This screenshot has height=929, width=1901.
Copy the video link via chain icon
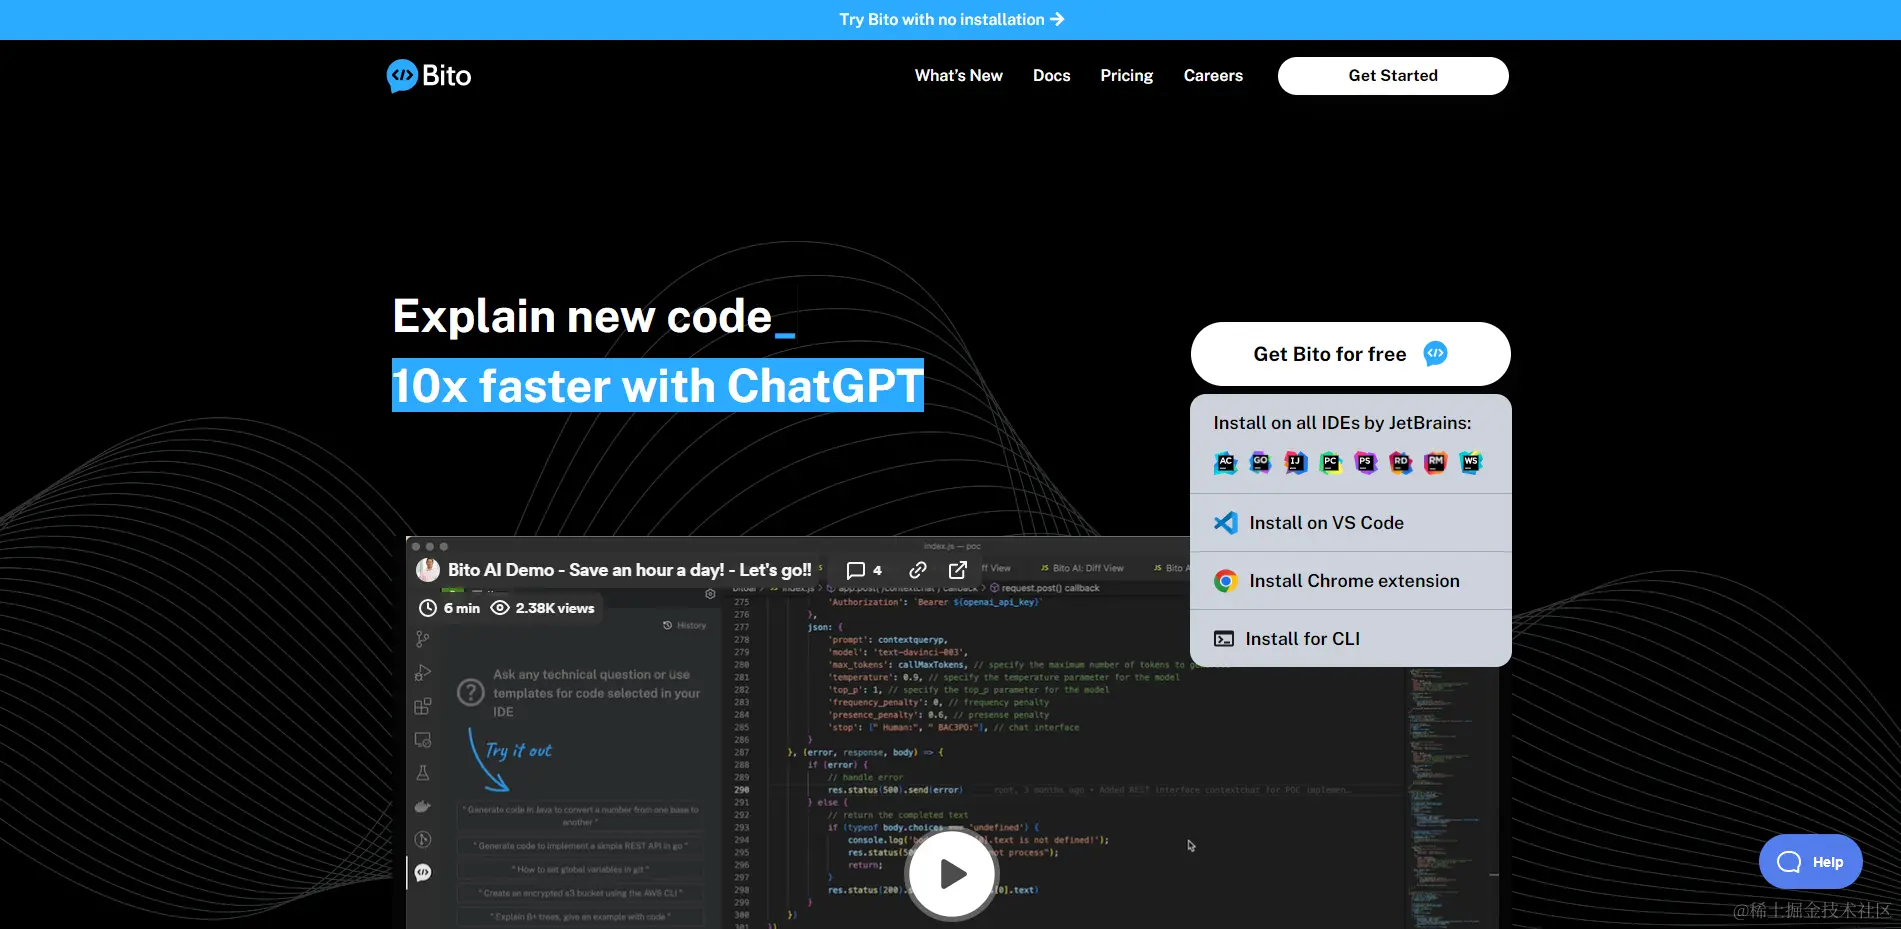point(917,570)
